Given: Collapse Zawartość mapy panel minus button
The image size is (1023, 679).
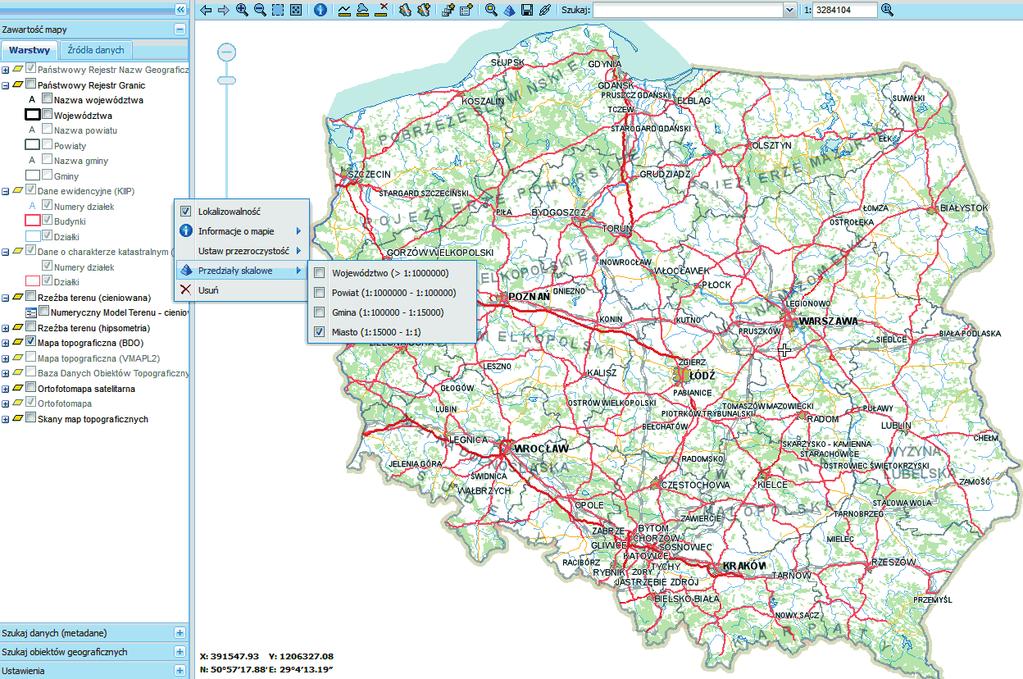Looking at the screenshot, I should pyautogui.click(x=180, y=29).
